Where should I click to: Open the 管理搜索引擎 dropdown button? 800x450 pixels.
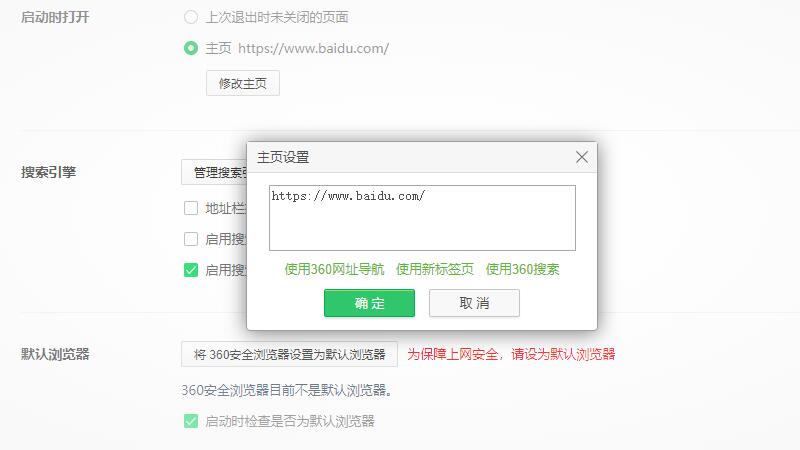214,172
